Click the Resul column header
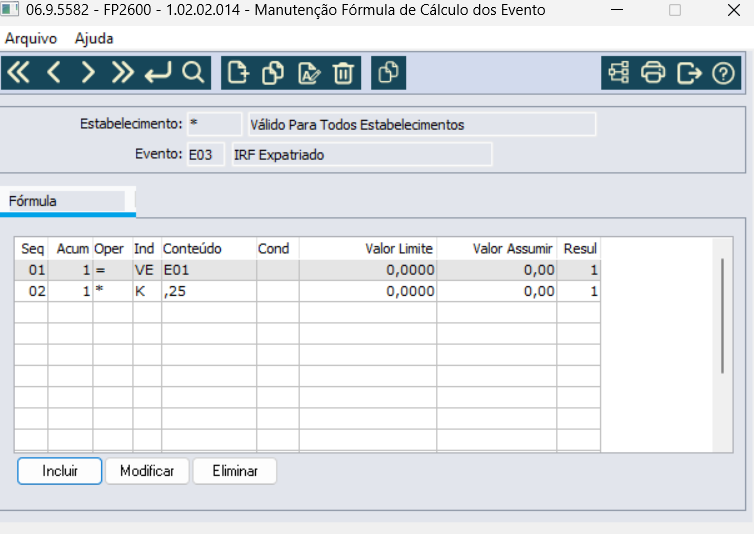The width and height of the screenshot is (754, 534). 579,249
